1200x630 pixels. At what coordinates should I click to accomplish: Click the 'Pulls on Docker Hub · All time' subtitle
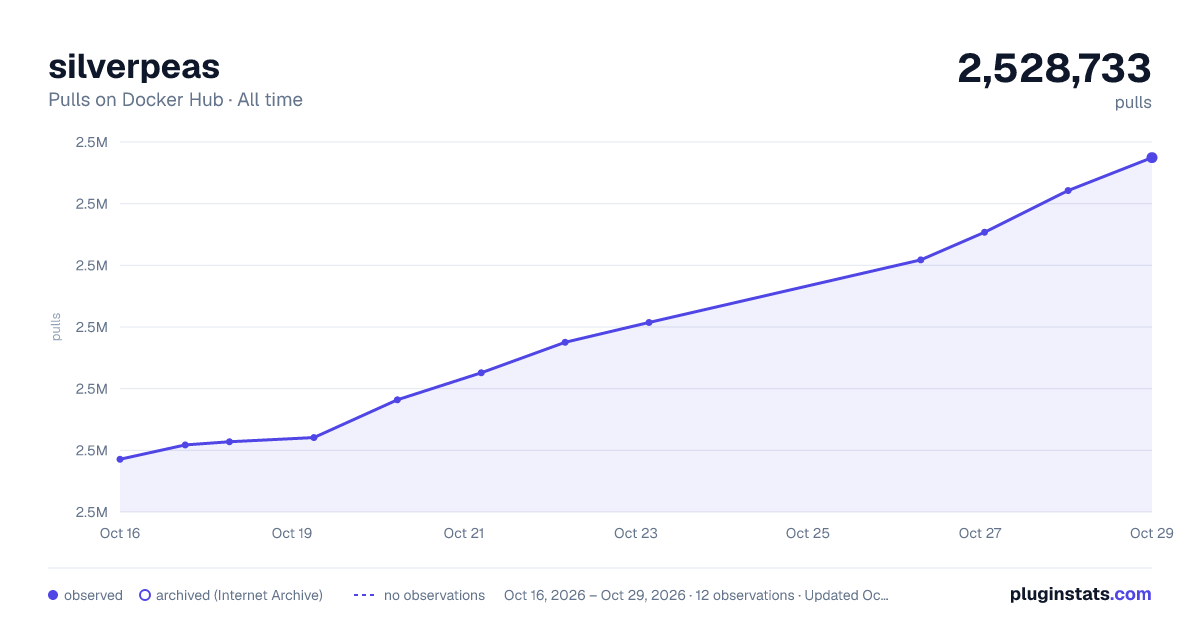(175, 100)
